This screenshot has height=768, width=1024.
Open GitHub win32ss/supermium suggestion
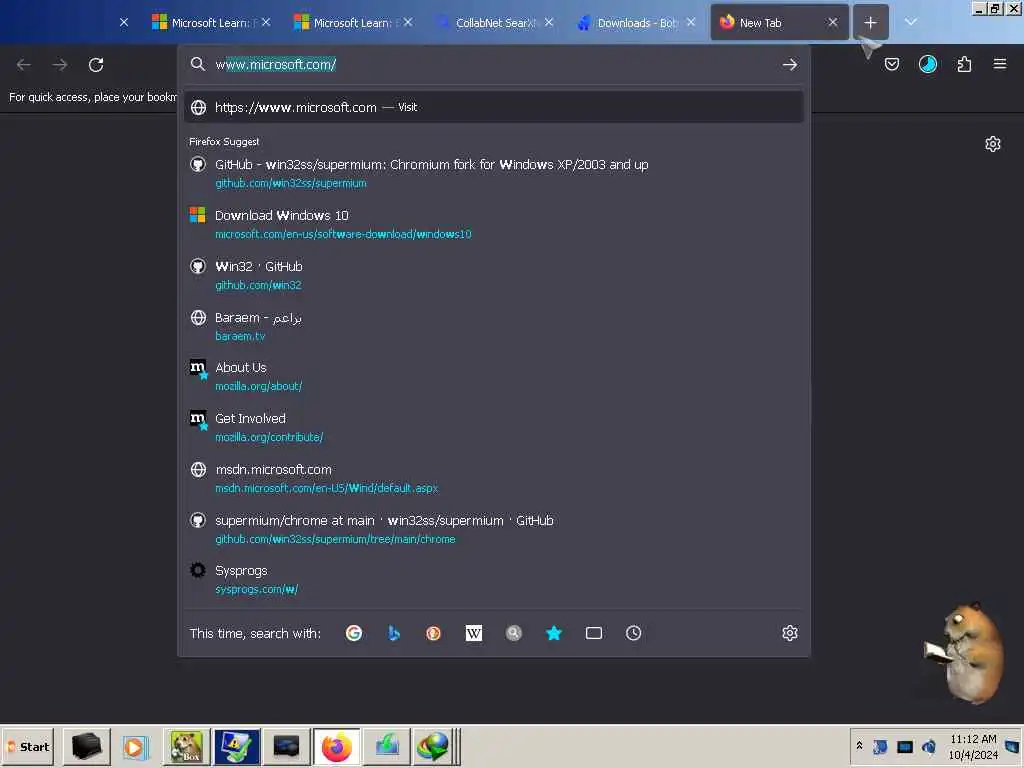point(494,173)
